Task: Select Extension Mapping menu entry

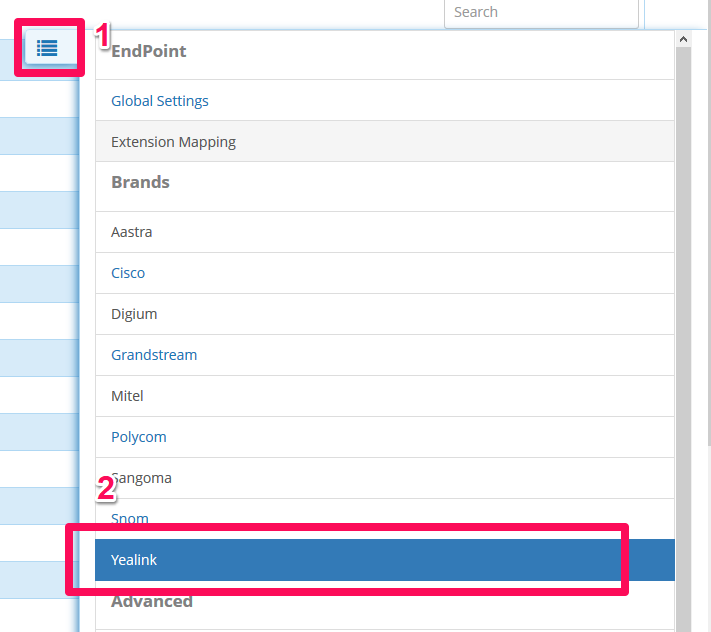Action: point(385,141)
